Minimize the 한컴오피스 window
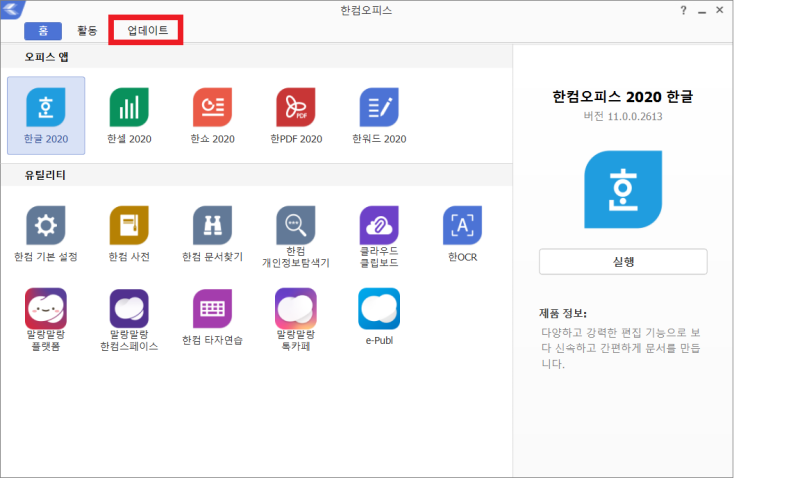 (702, 10)
